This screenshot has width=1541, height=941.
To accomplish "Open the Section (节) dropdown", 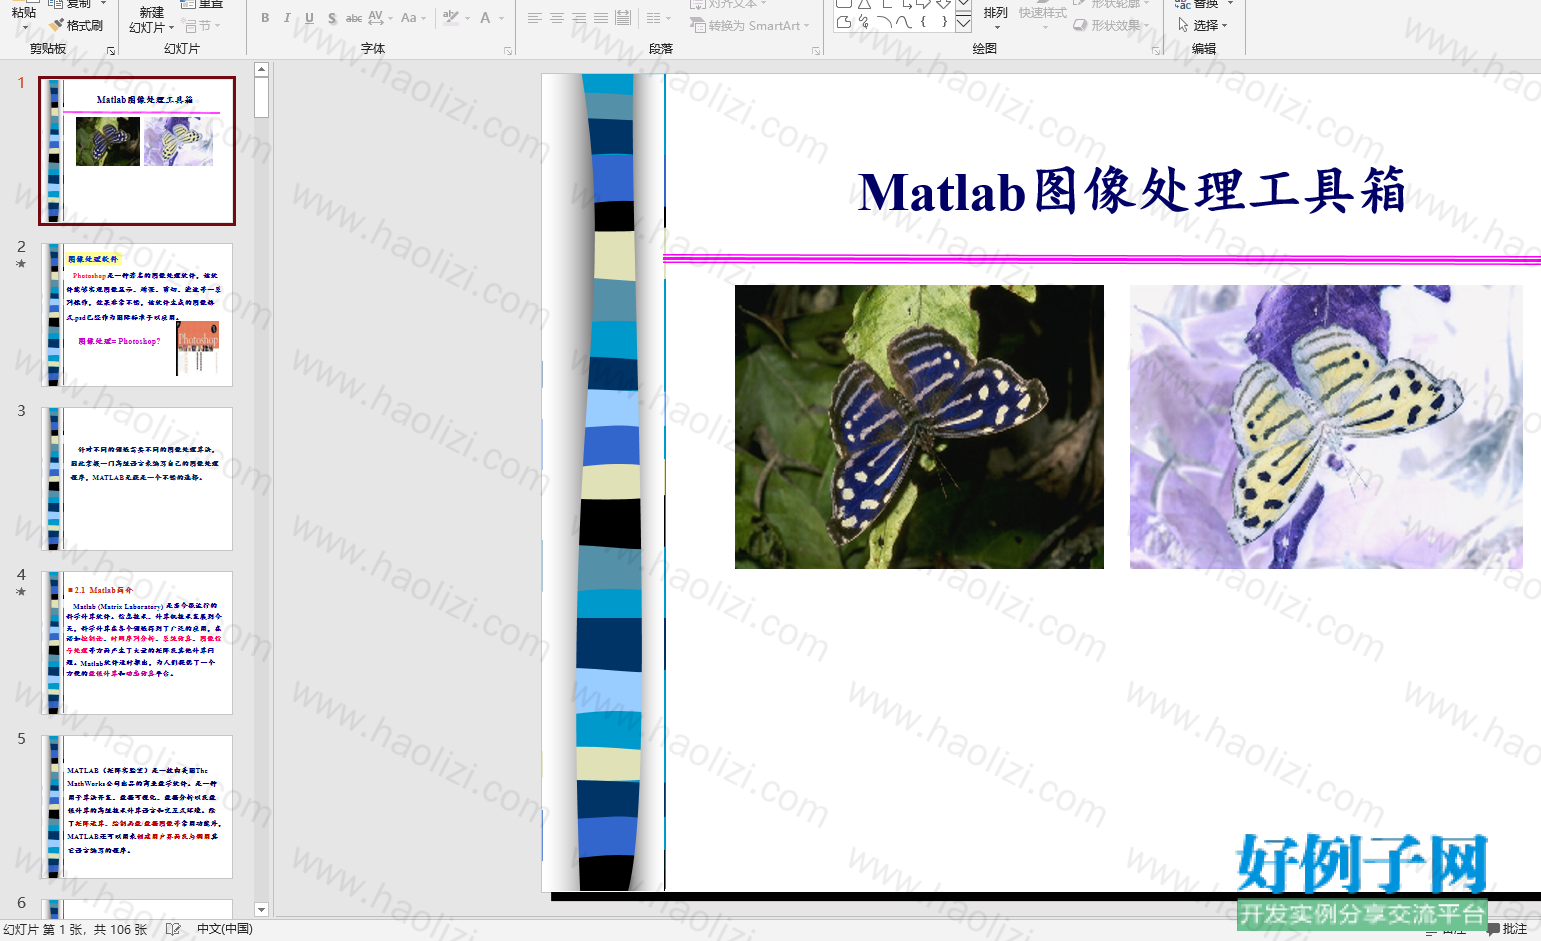I will (202, 26).
